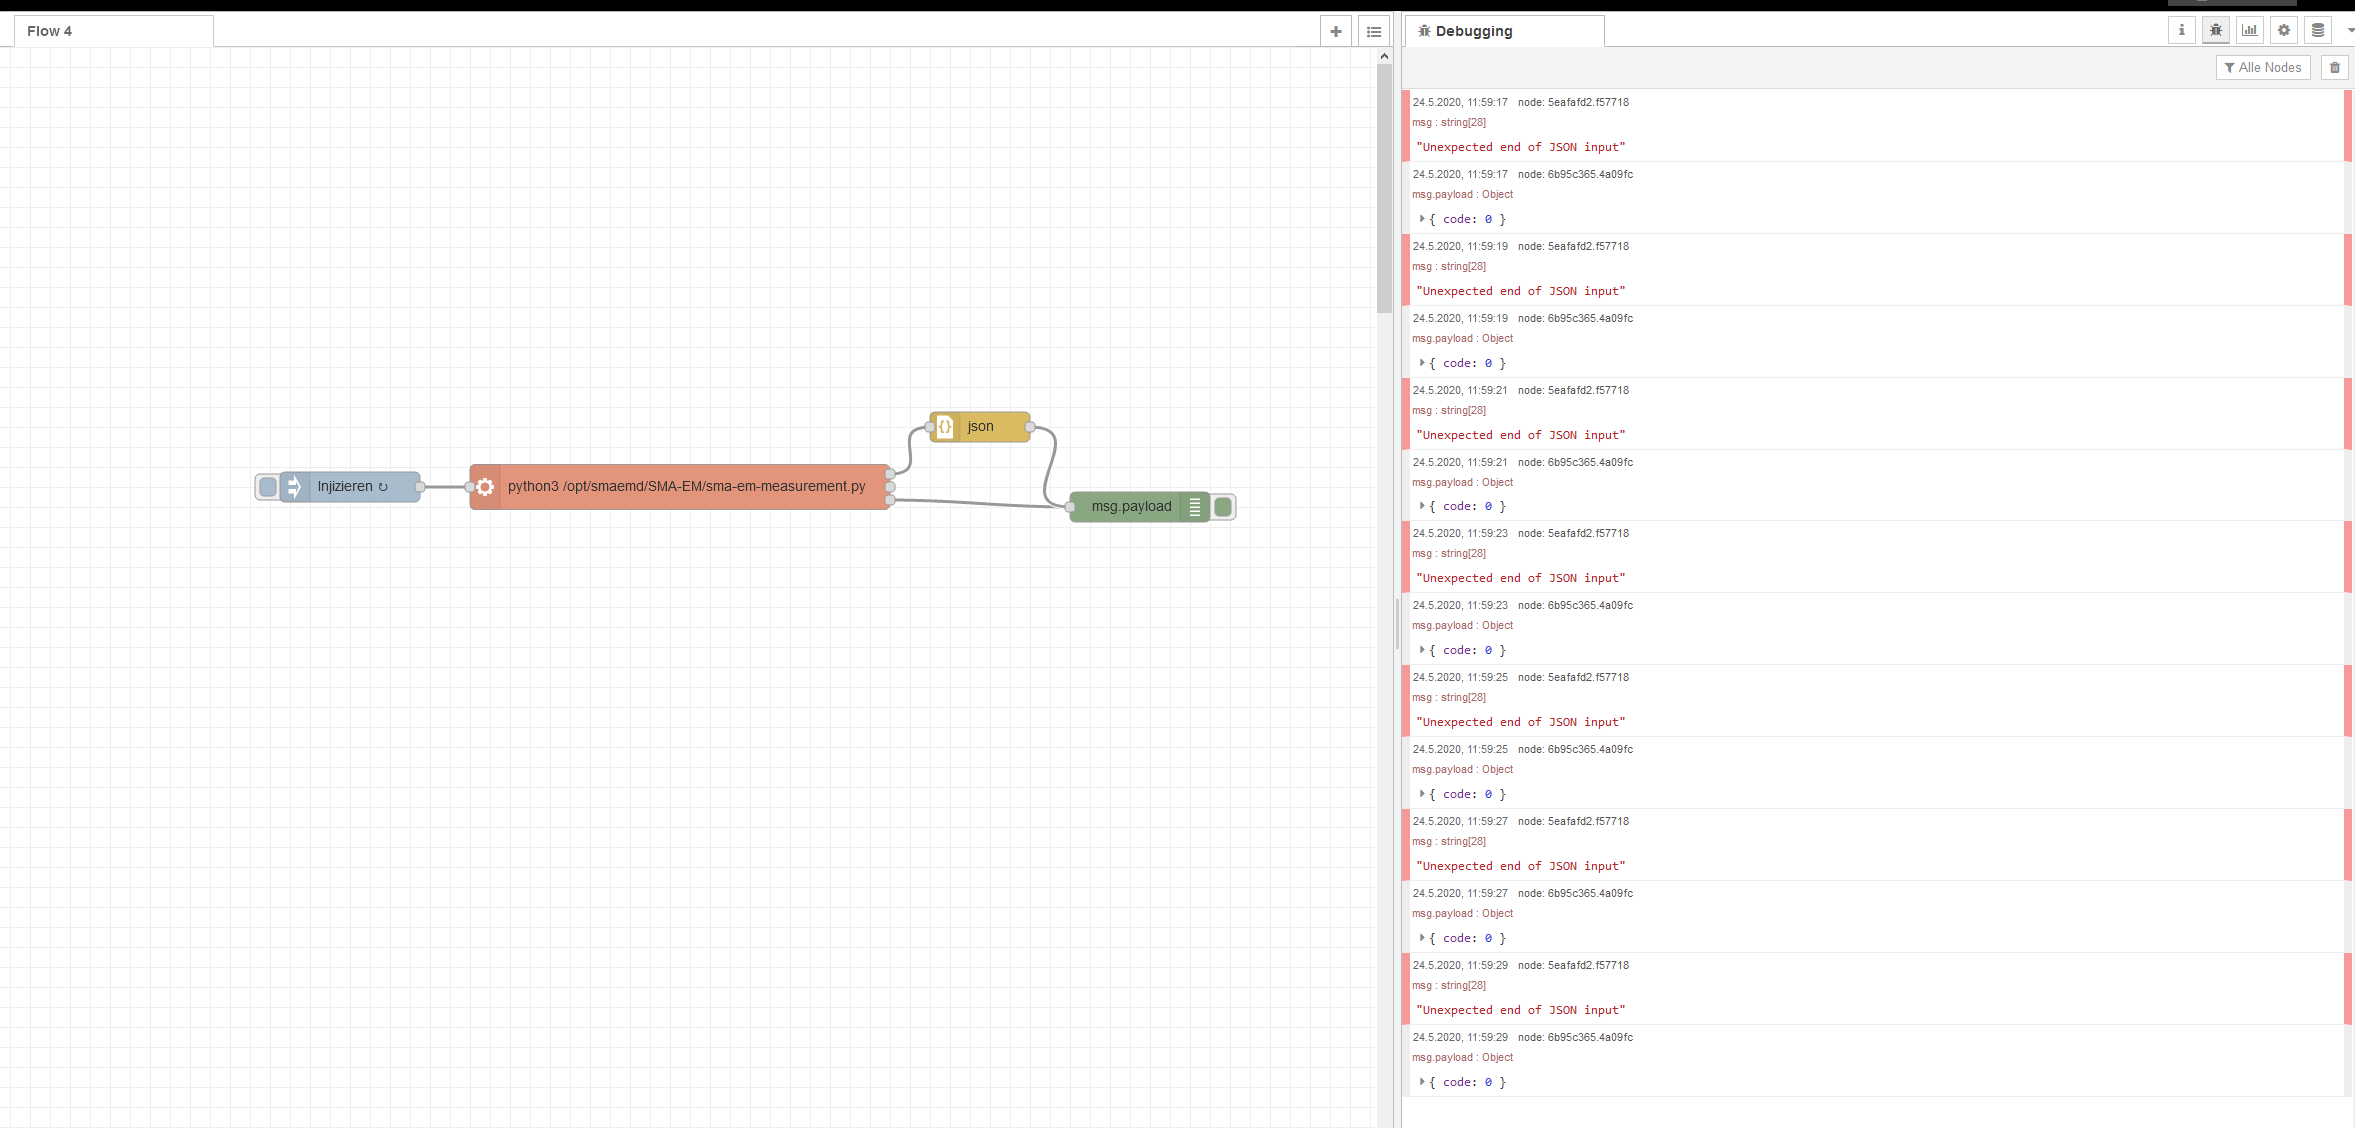Filter debug messages via Alle Nodes

click(2263, 67)
